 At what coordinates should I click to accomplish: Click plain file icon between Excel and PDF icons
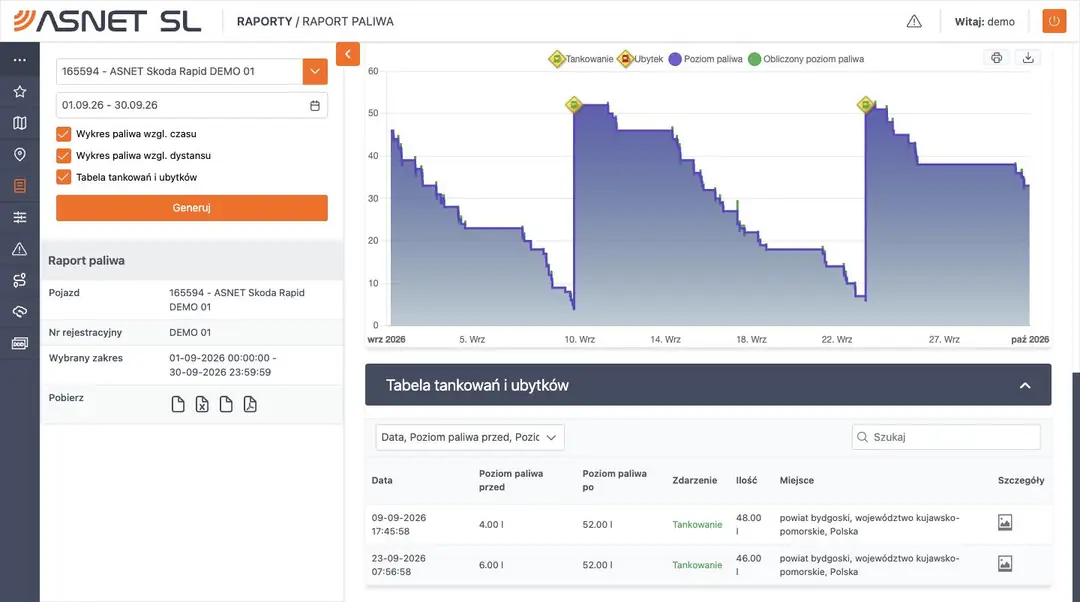click(226, 404)
